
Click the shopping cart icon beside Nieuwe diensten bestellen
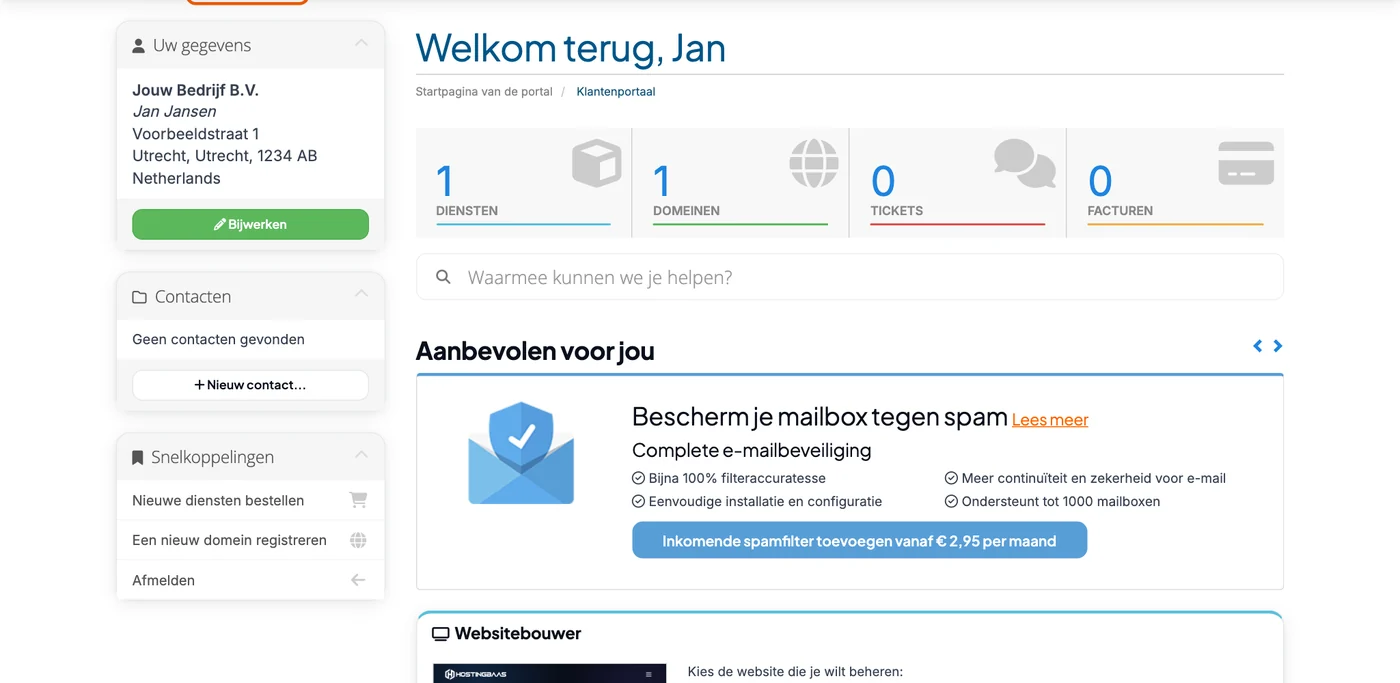(x=358, y=500)
